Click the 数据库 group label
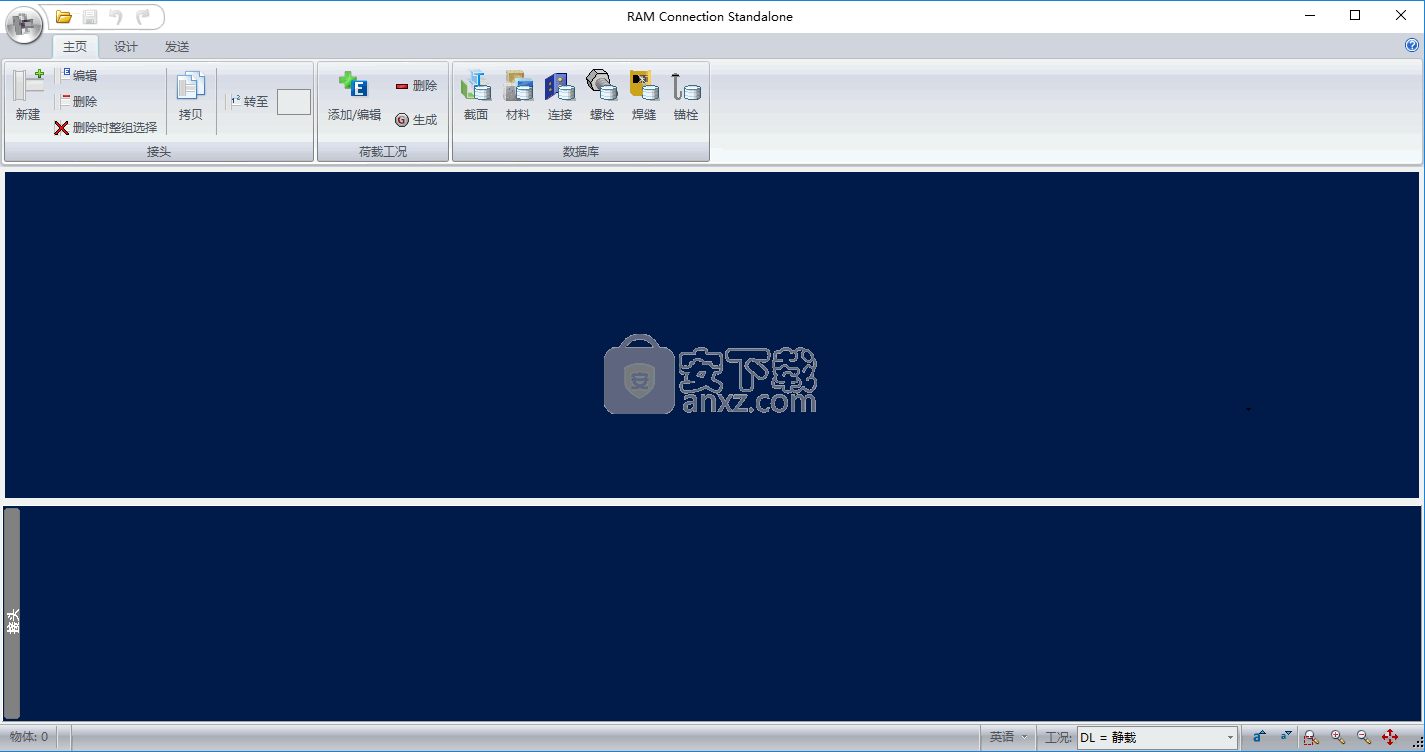The width and height of the screenshot is (1425, 752). pos(581,152)
